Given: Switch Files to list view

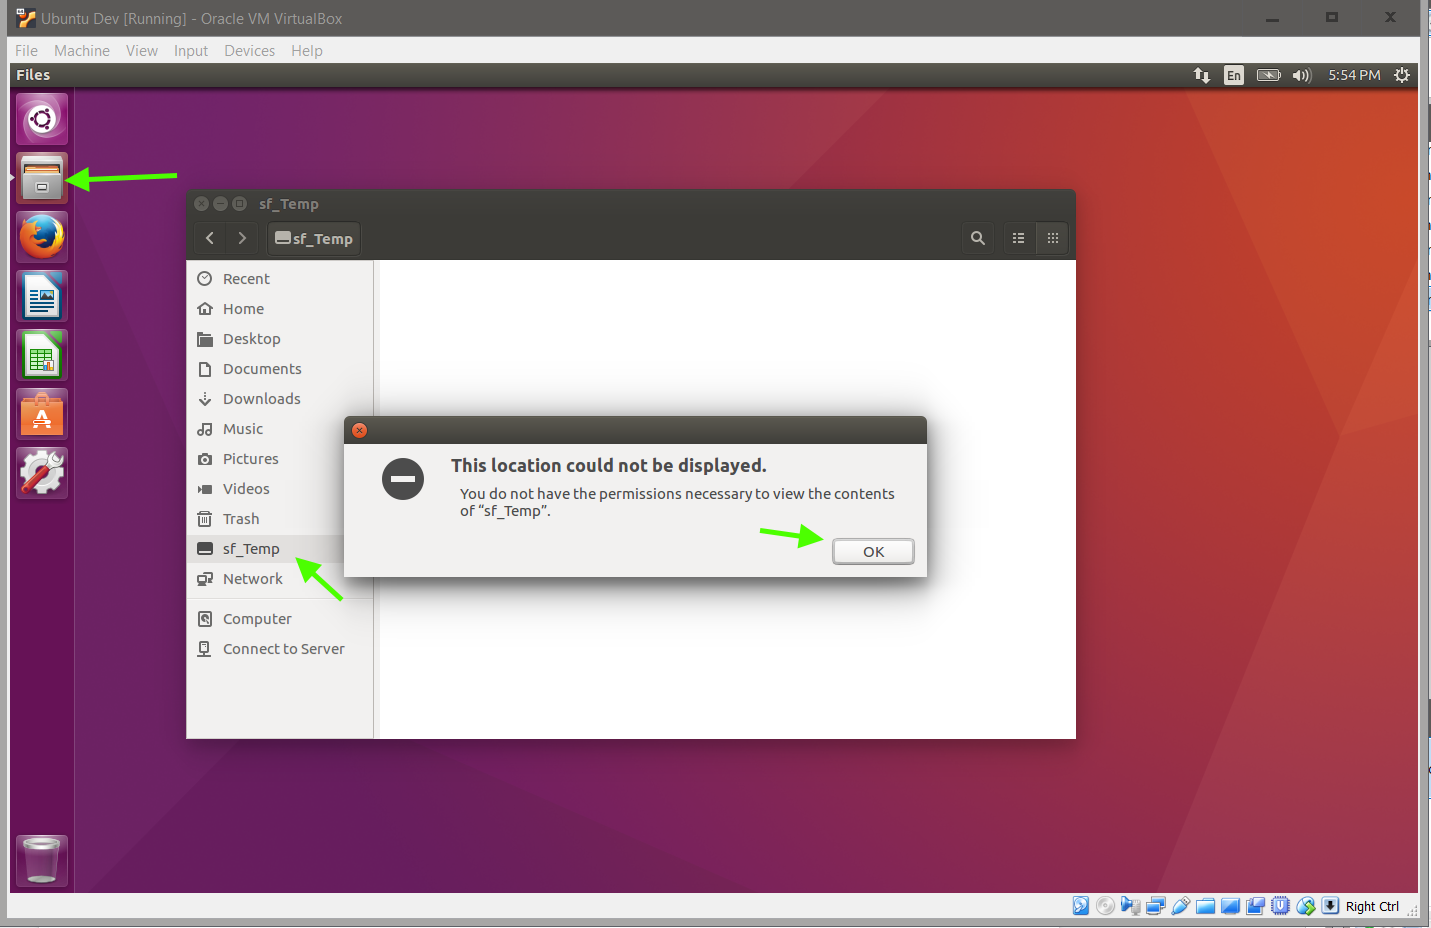Looking at the screenshot, I should point(1018,238).
